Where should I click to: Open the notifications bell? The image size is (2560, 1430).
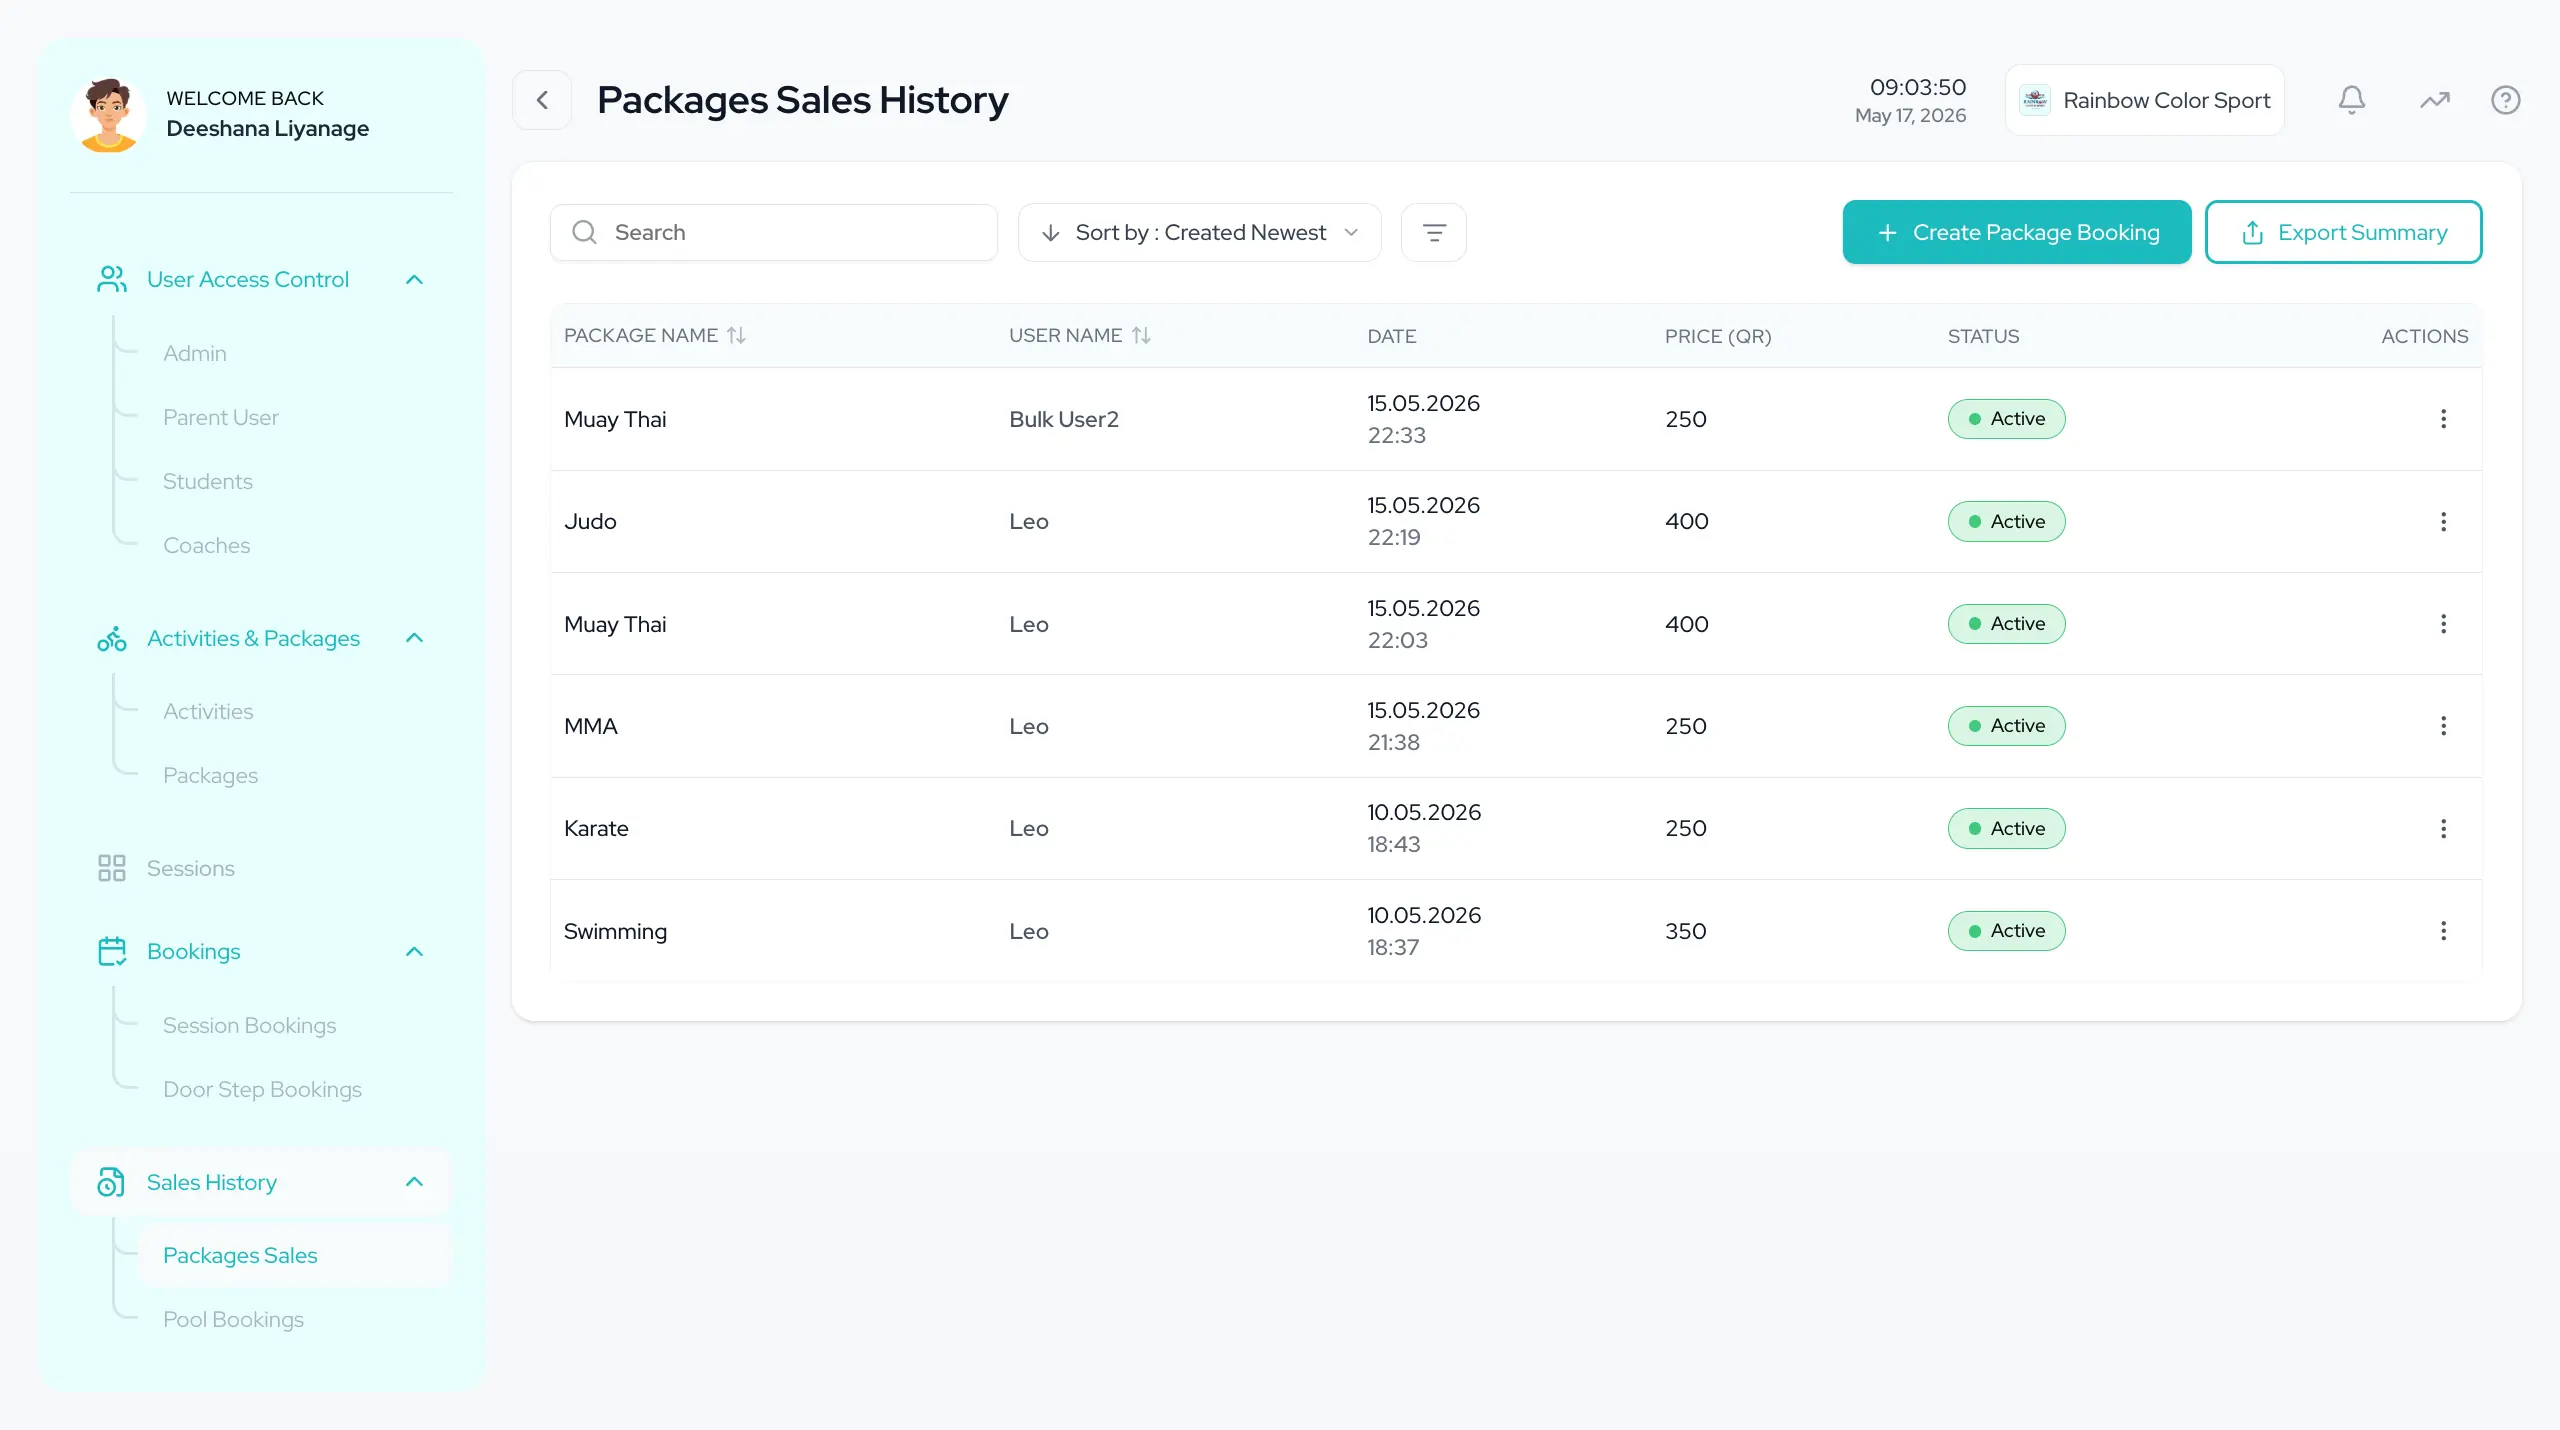pyautogui.click(x=2351, y=100)
